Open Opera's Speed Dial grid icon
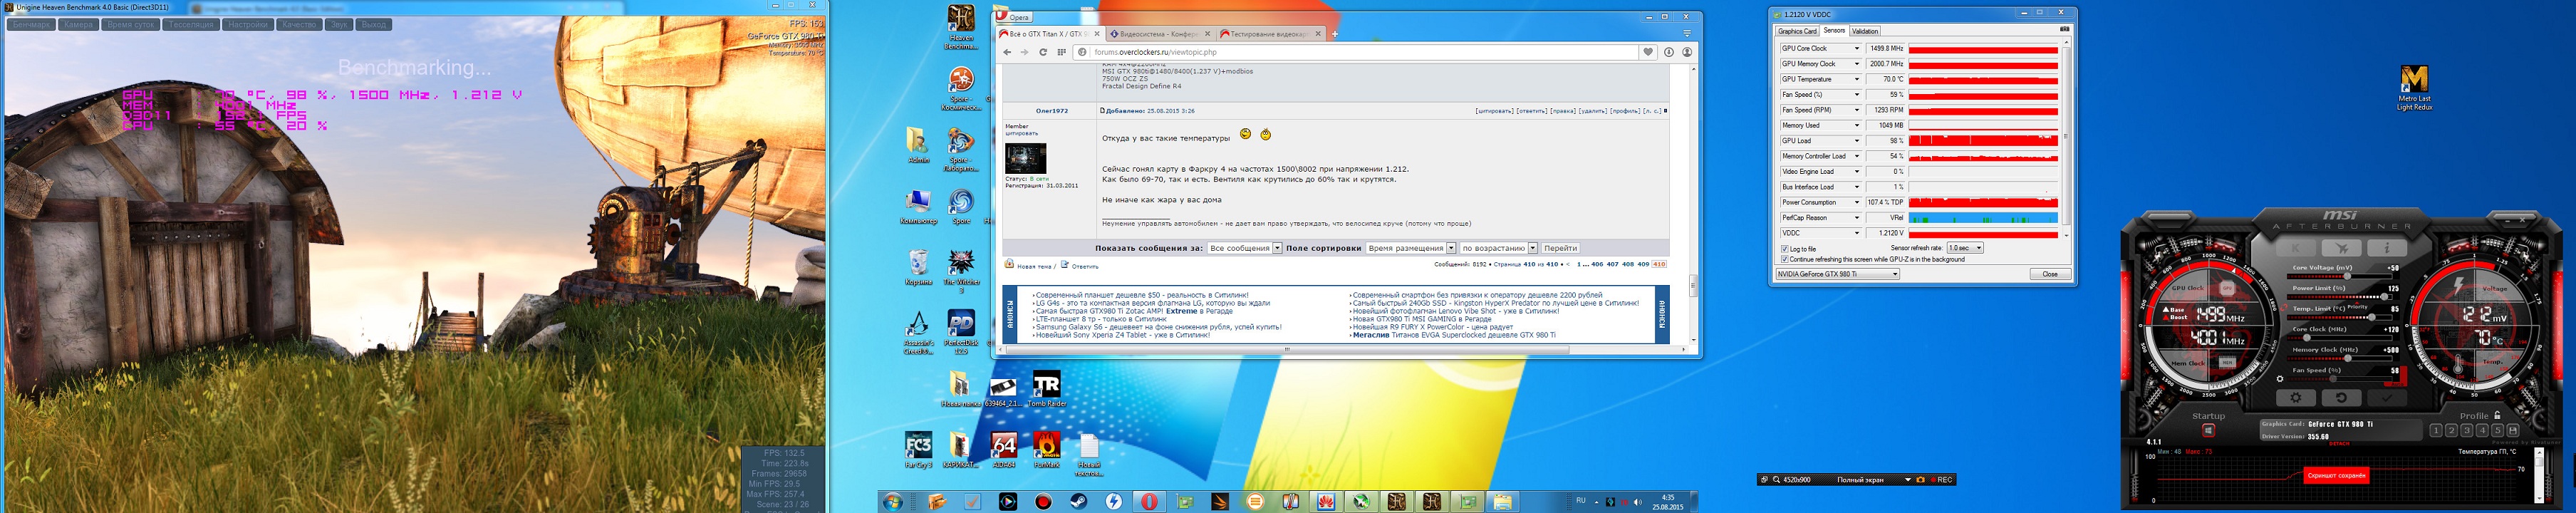Viewport: 2576px width, 513px height. (1061, 52)
